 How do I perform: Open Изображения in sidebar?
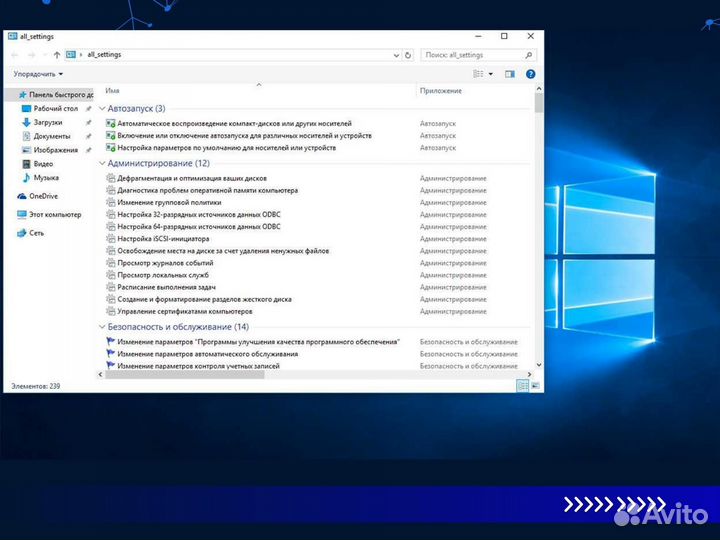(56, 150)
